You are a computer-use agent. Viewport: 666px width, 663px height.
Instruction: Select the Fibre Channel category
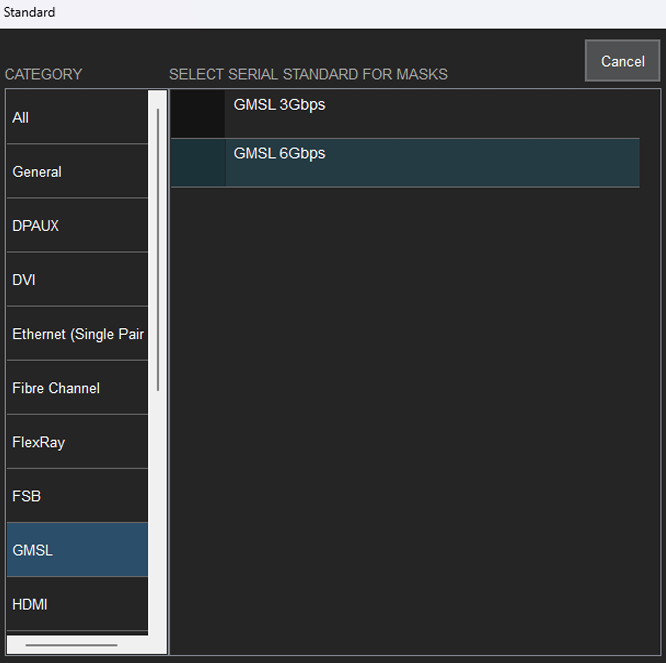77,387
